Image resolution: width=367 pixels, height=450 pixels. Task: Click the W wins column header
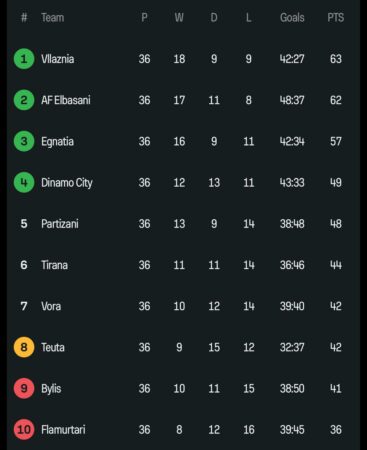pyautogui.click(x=179, y=18)
